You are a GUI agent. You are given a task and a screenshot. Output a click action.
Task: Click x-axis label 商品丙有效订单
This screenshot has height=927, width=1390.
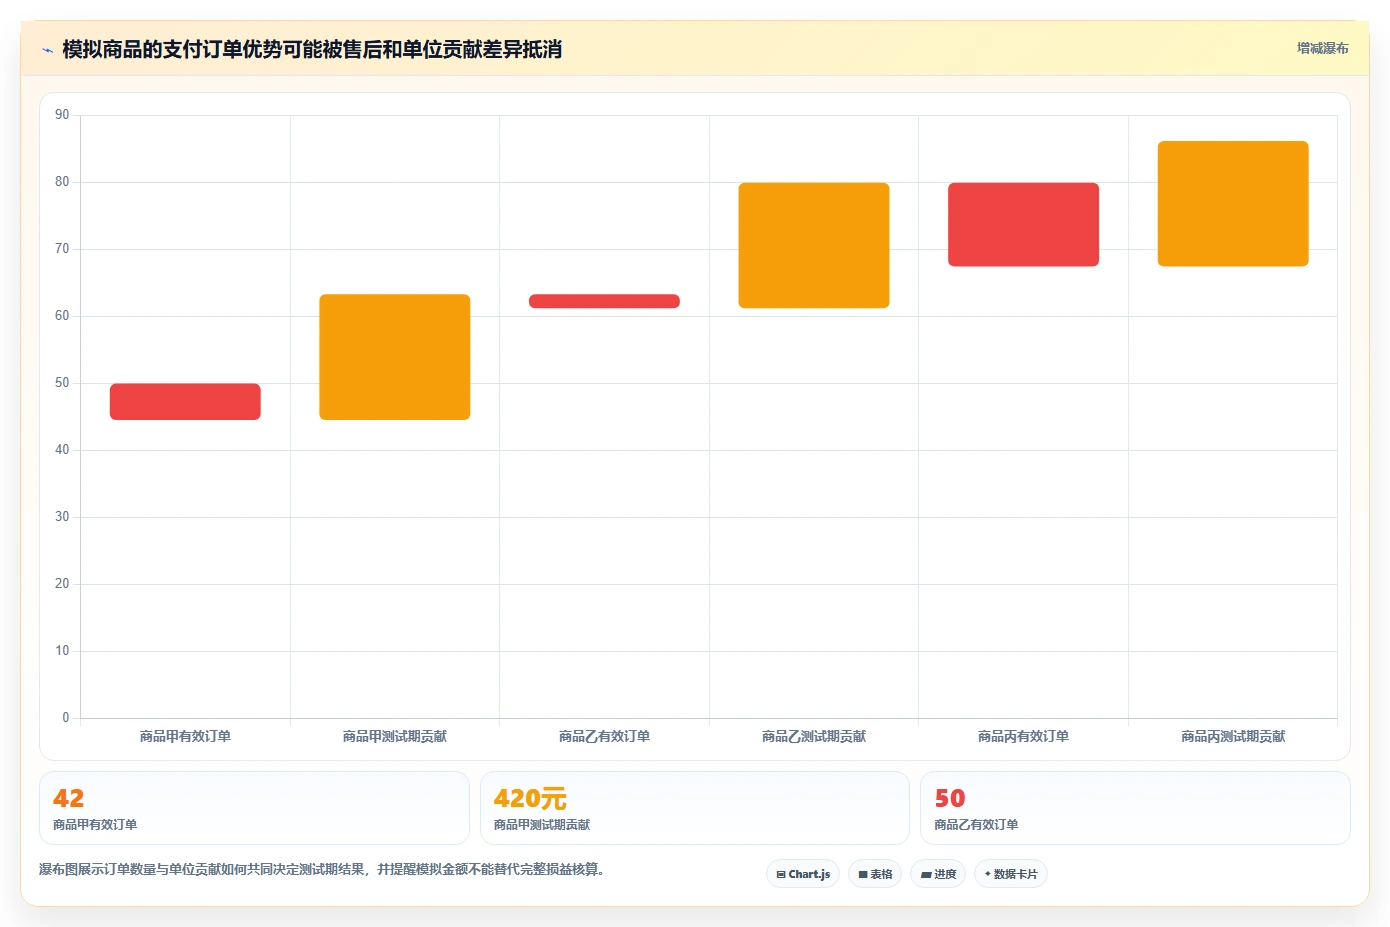point(1023,736)
